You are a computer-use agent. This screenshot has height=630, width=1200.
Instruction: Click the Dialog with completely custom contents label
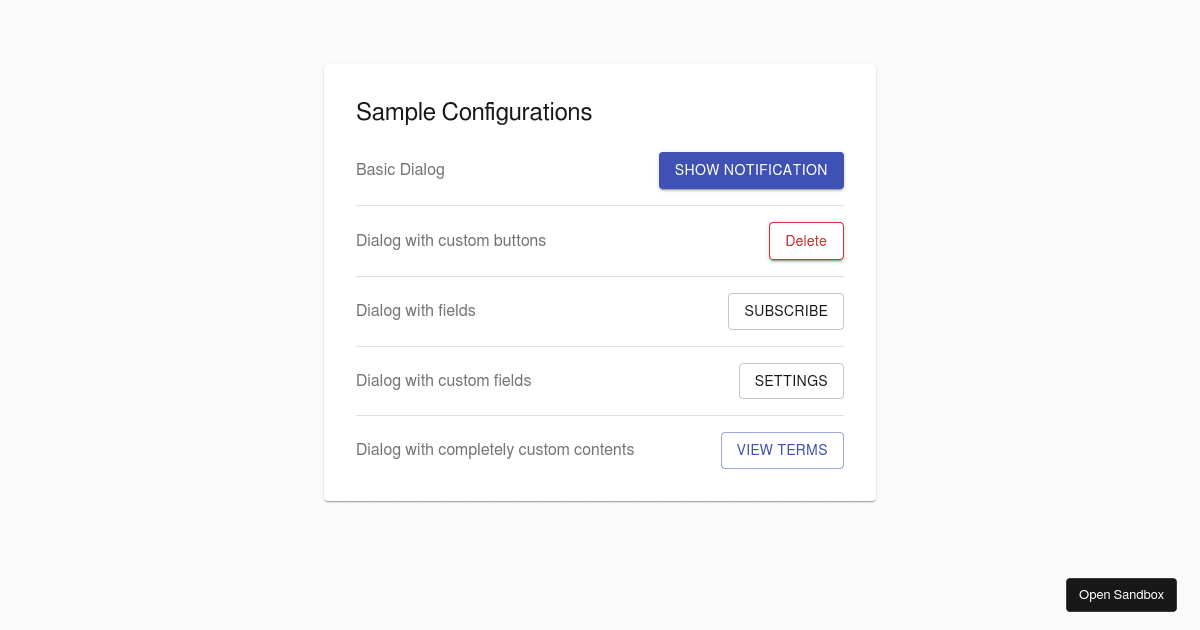495,450
